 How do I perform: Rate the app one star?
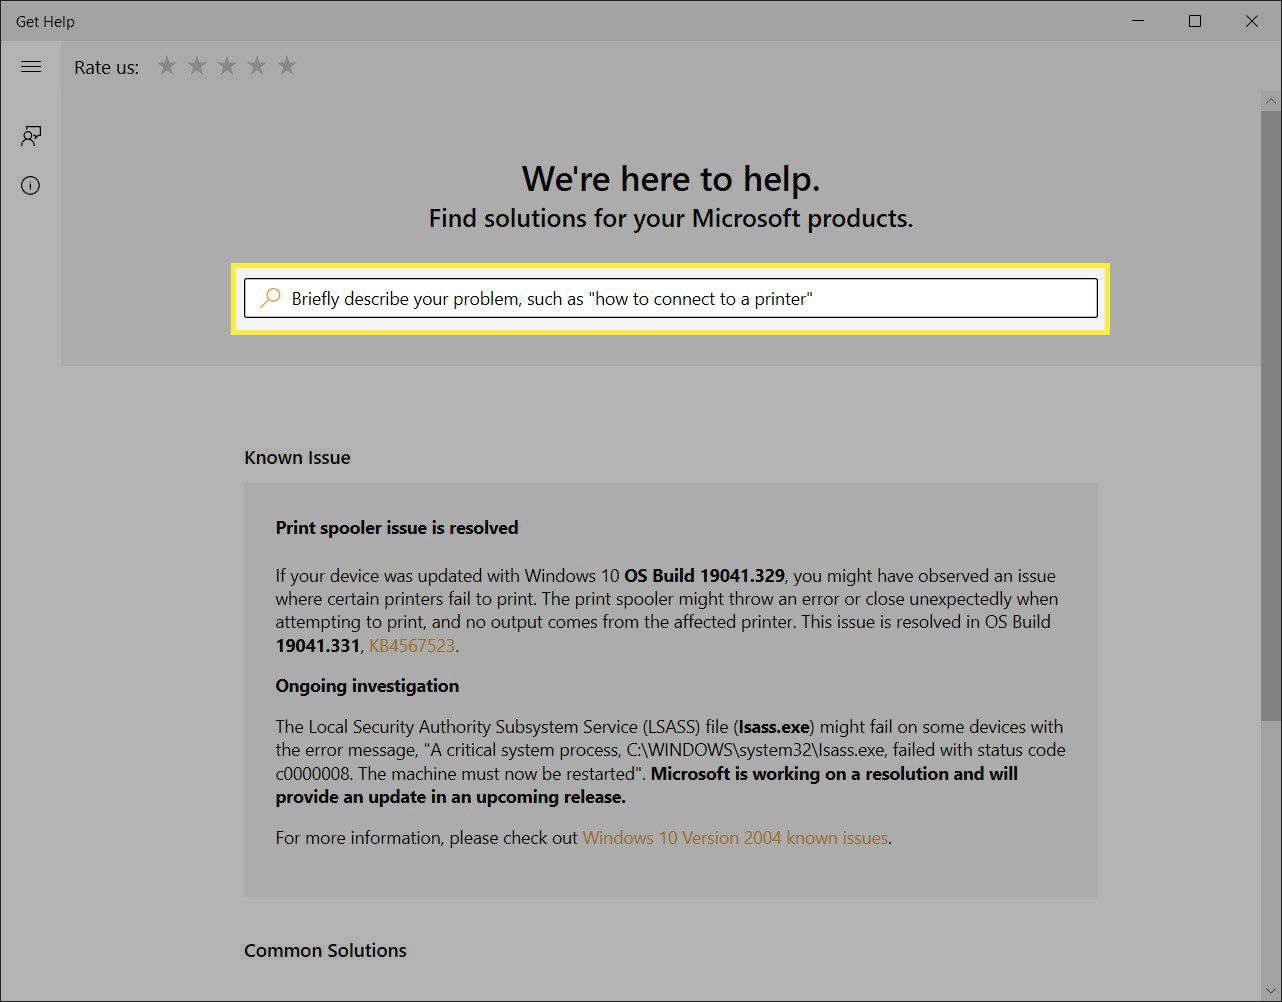(167, 66)
